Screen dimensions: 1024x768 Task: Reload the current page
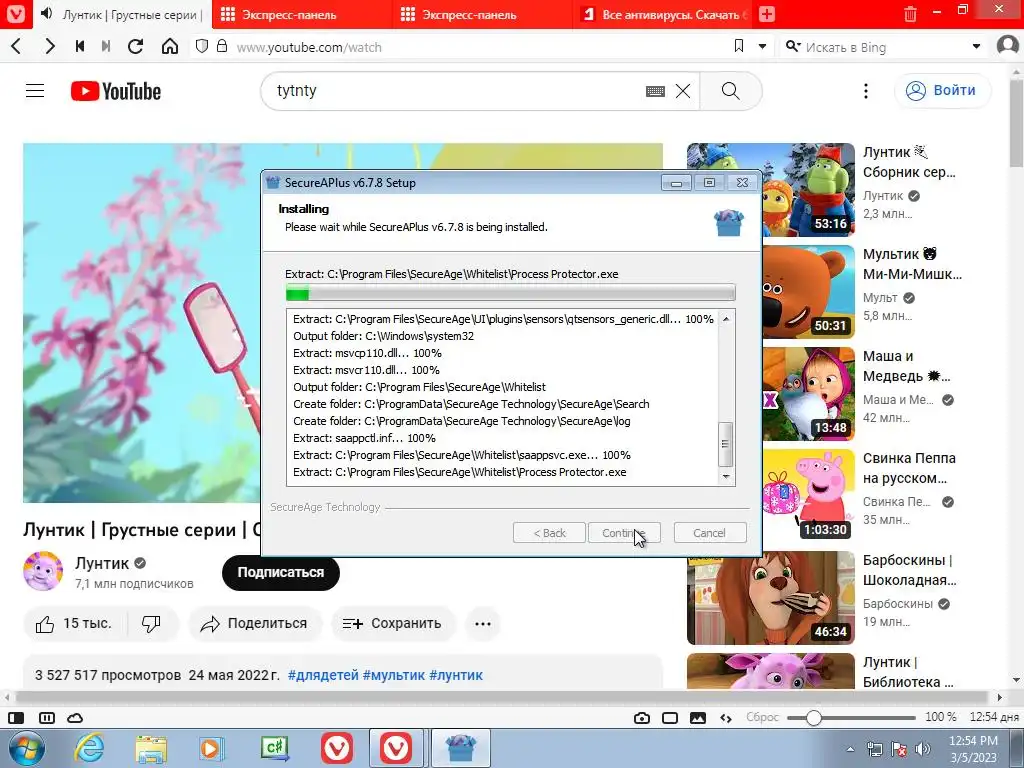[136, 46]
